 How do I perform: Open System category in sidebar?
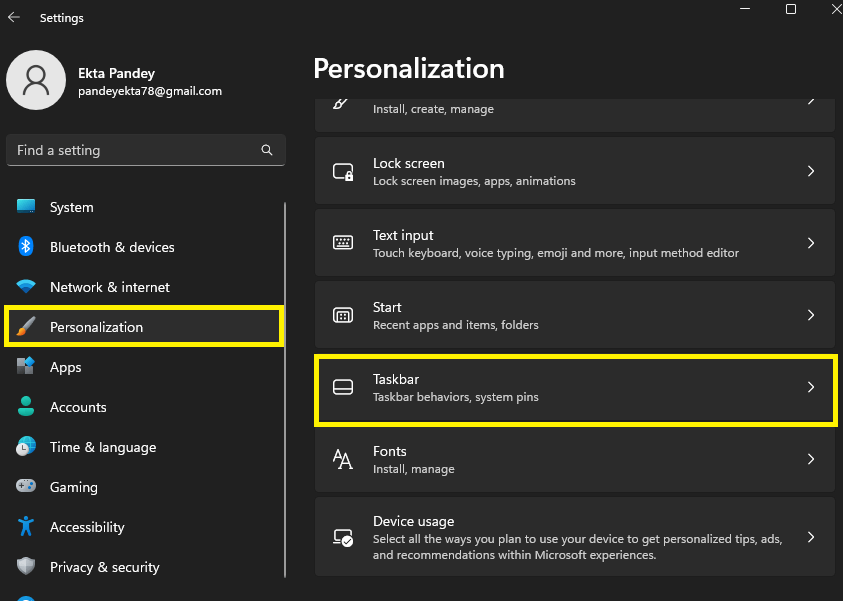pos(71,207)
